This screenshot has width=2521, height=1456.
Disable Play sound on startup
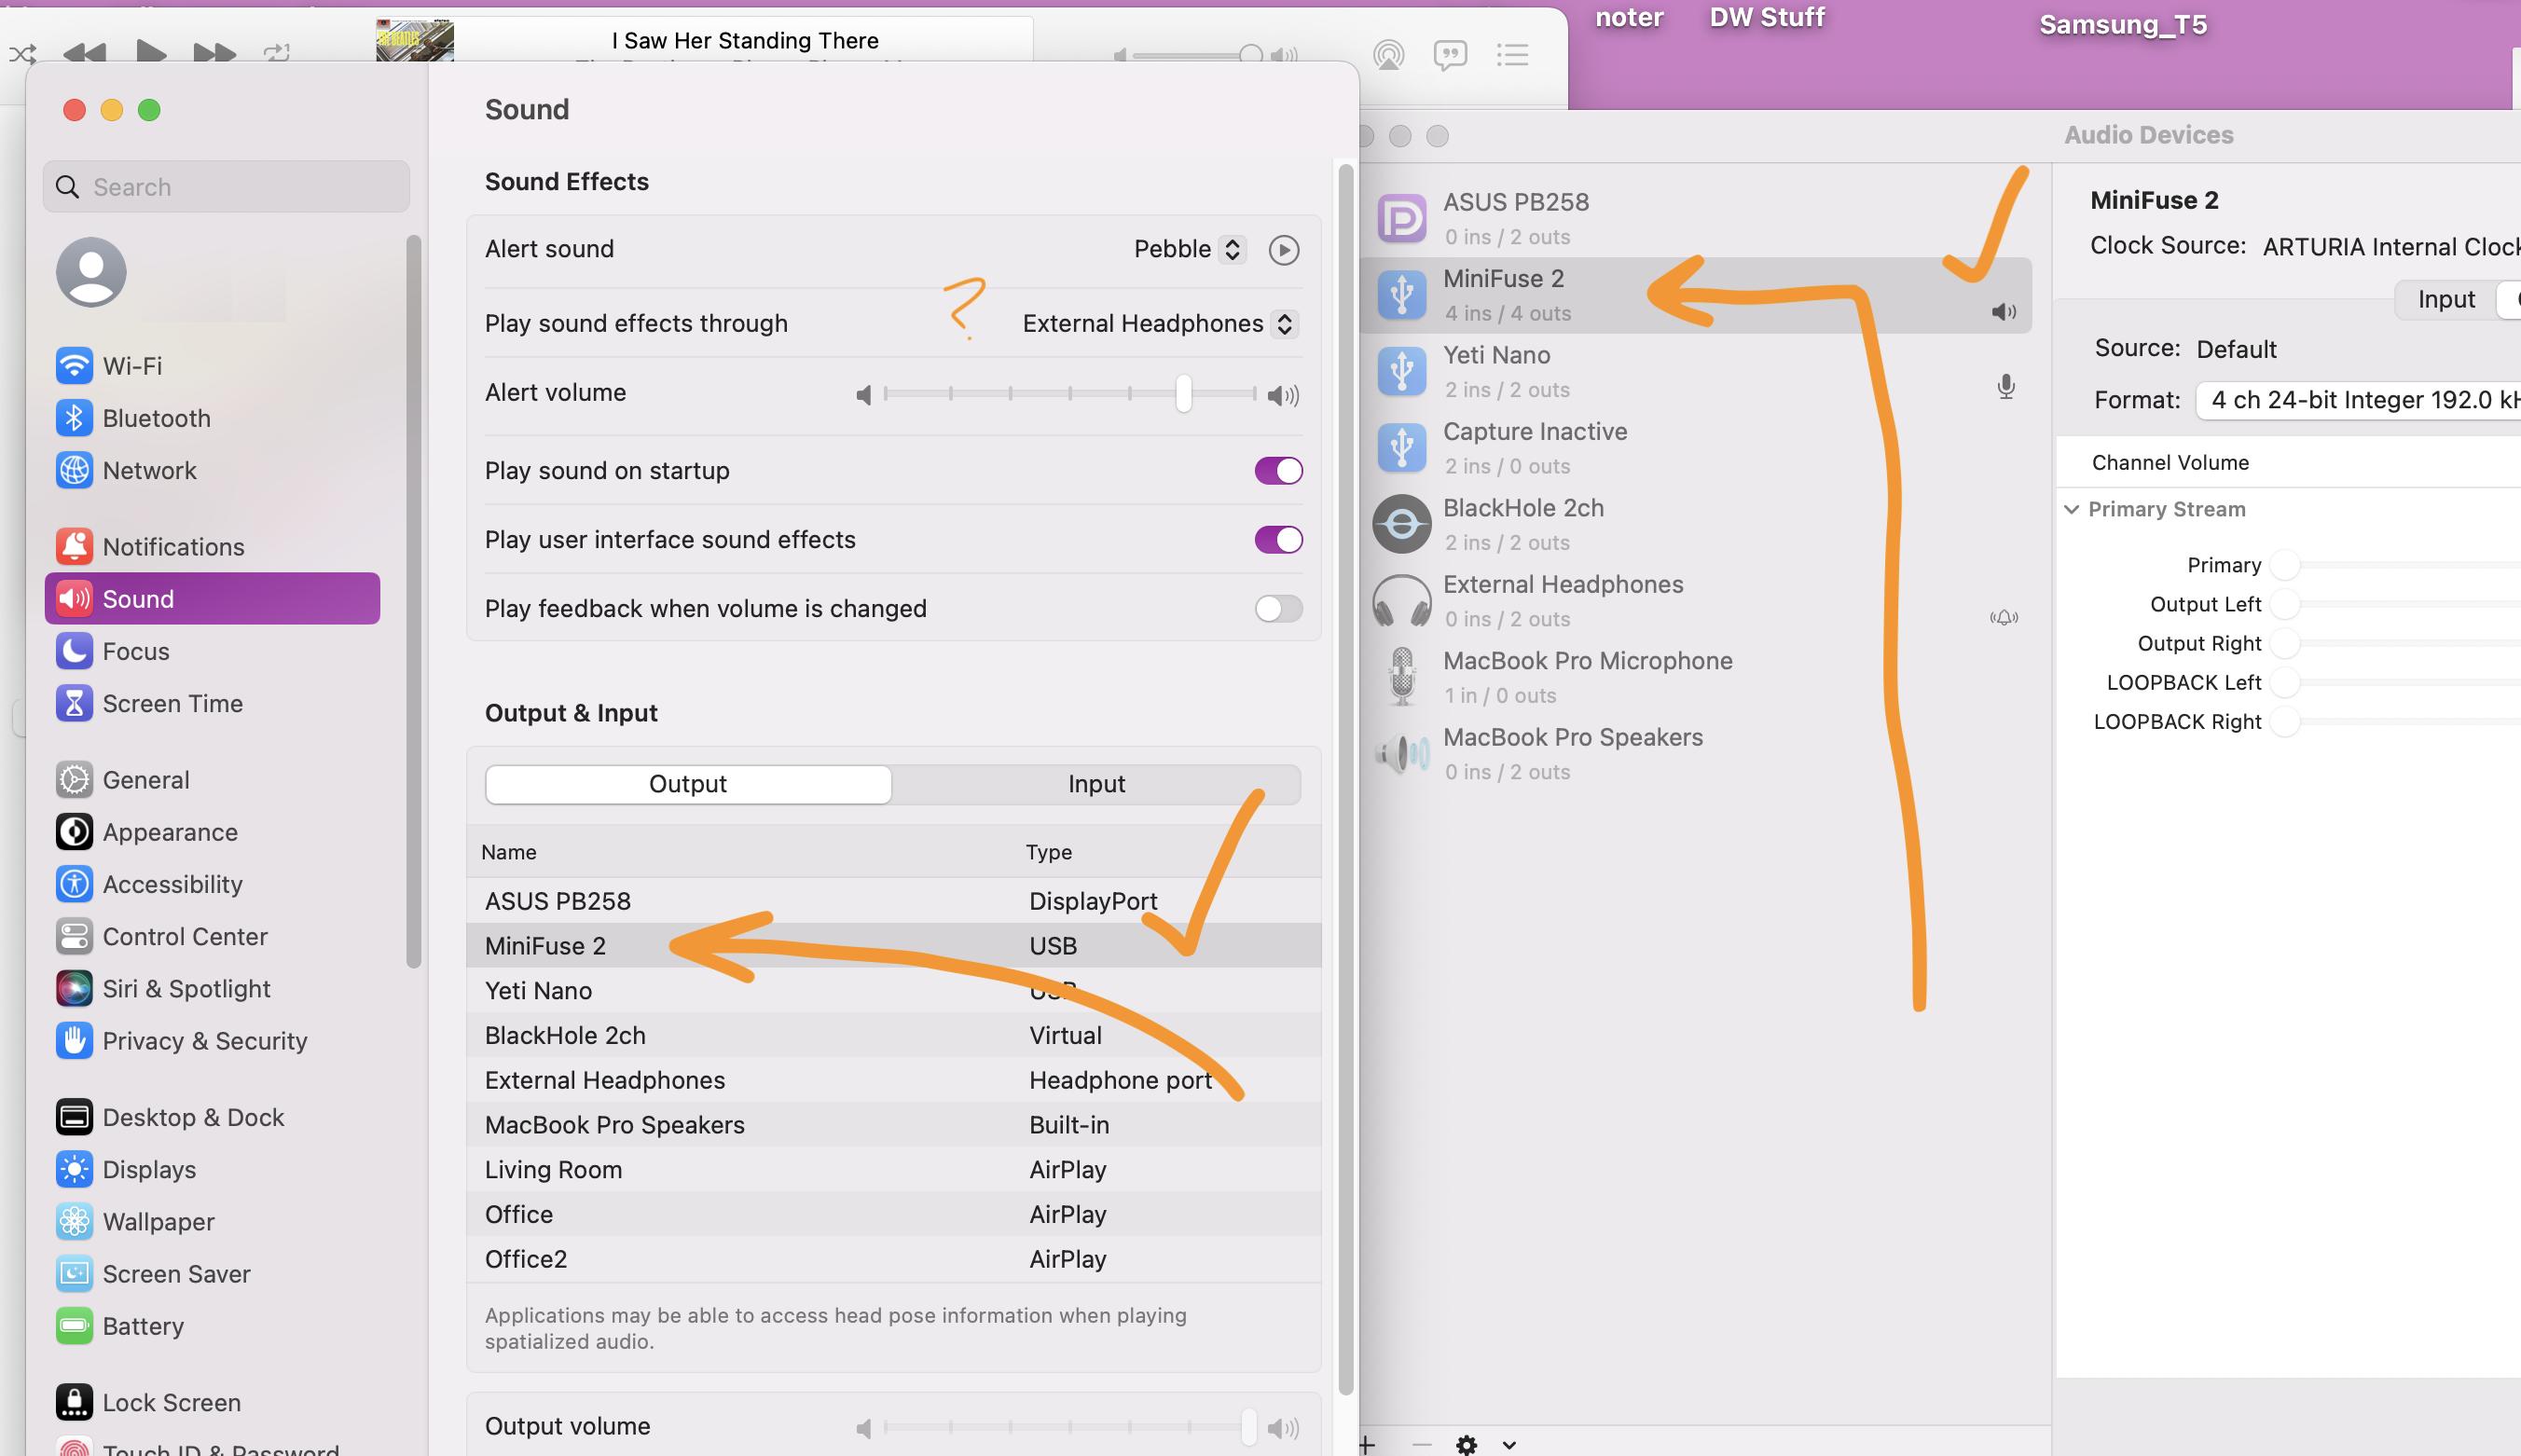pyautogui.click(x=1278, y=470)
